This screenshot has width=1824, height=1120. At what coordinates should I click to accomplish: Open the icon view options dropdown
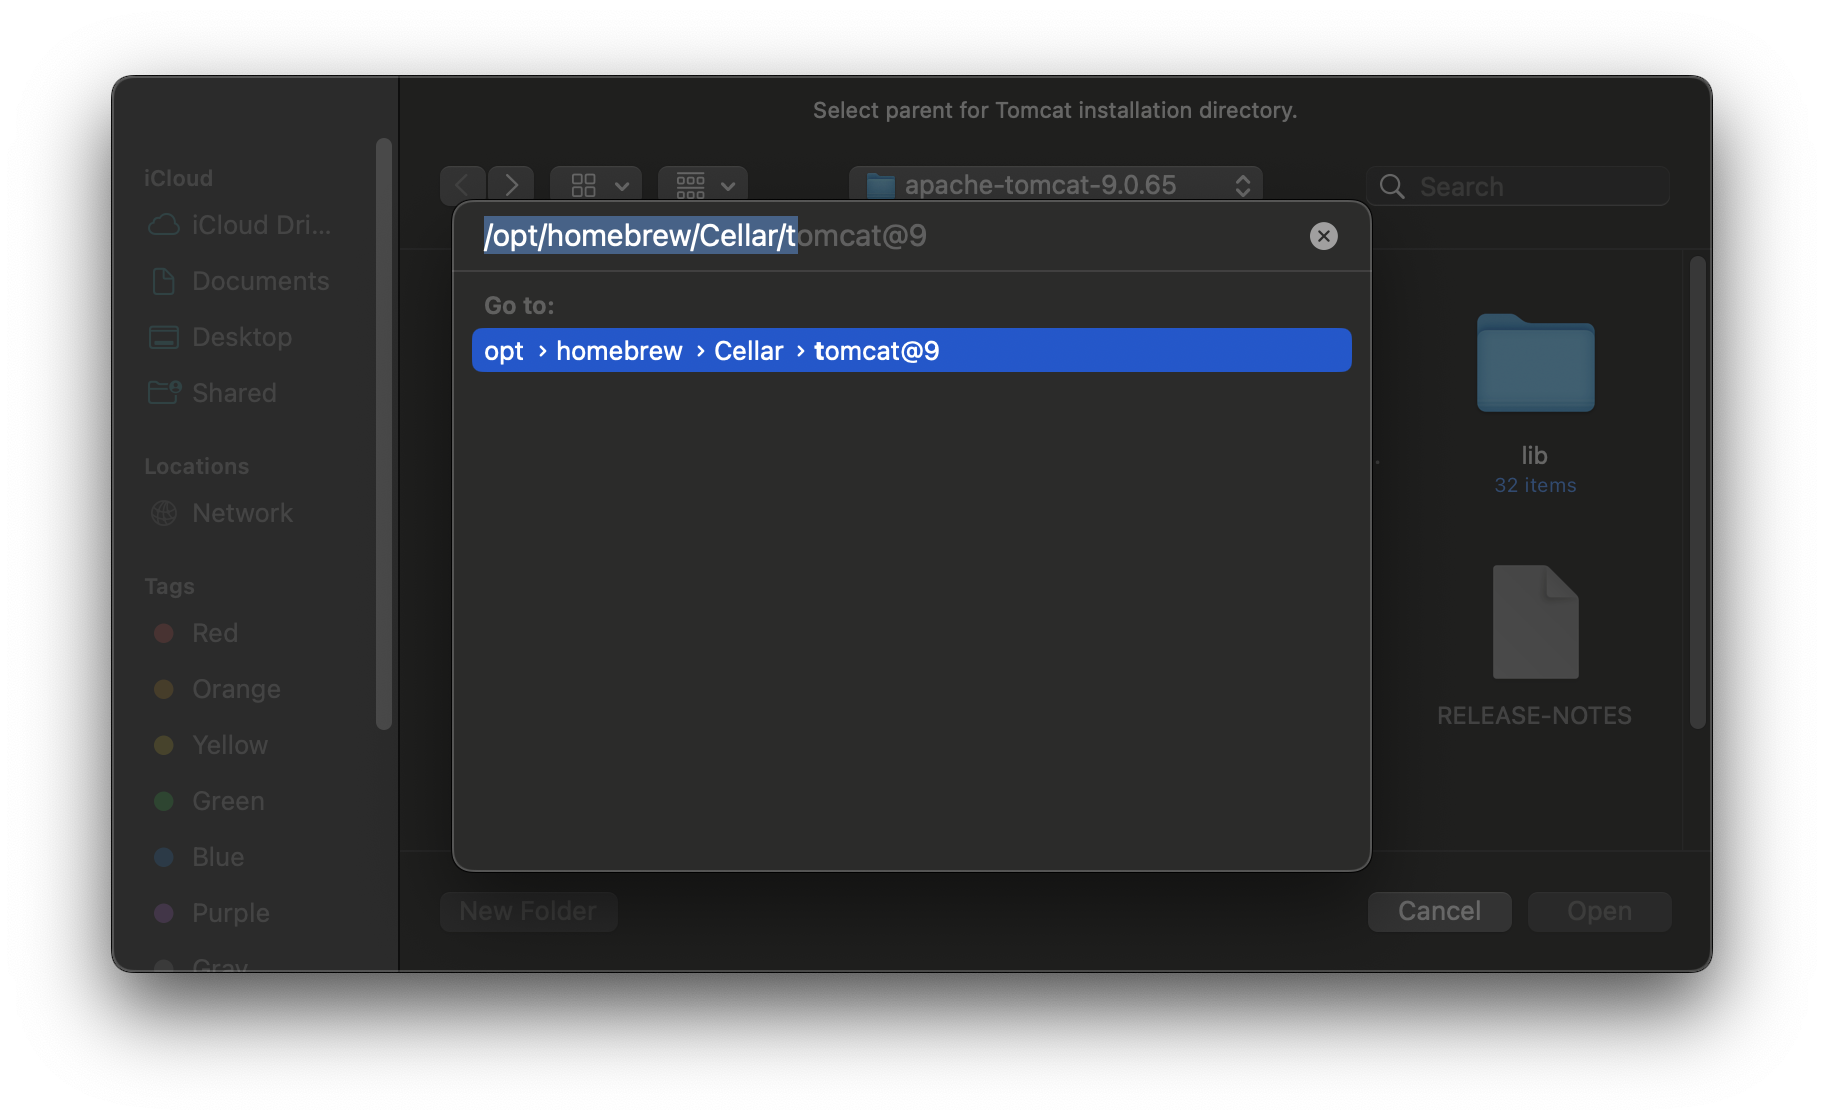pyautogui.click(x=597, y=185)
